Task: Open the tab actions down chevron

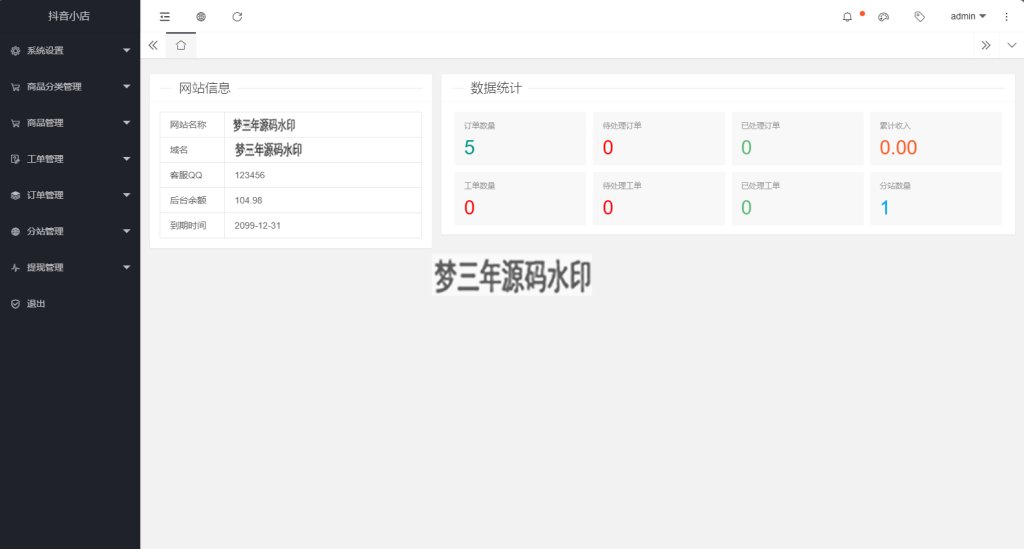Action: point(1012,45)
